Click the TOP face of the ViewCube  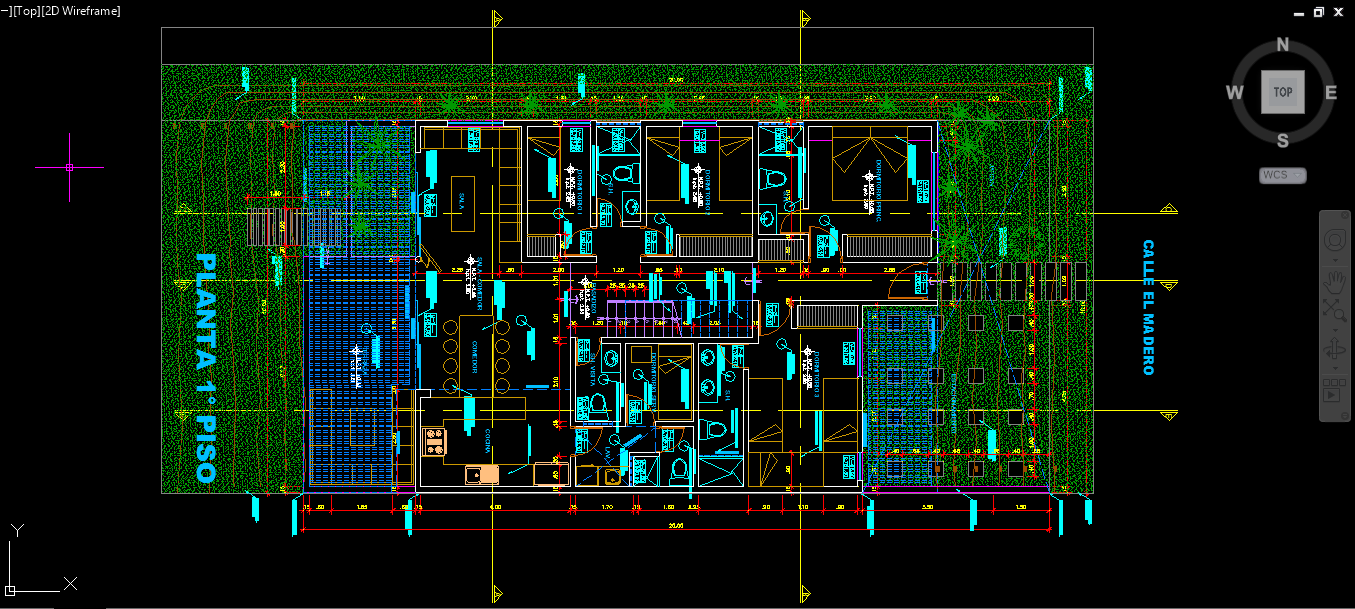(1283, 91)
